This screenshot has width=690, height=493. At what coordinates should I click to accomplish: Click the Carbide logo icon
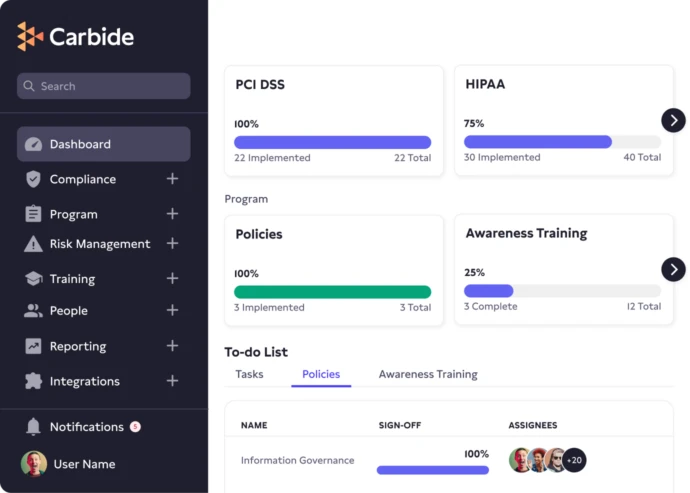31,37
